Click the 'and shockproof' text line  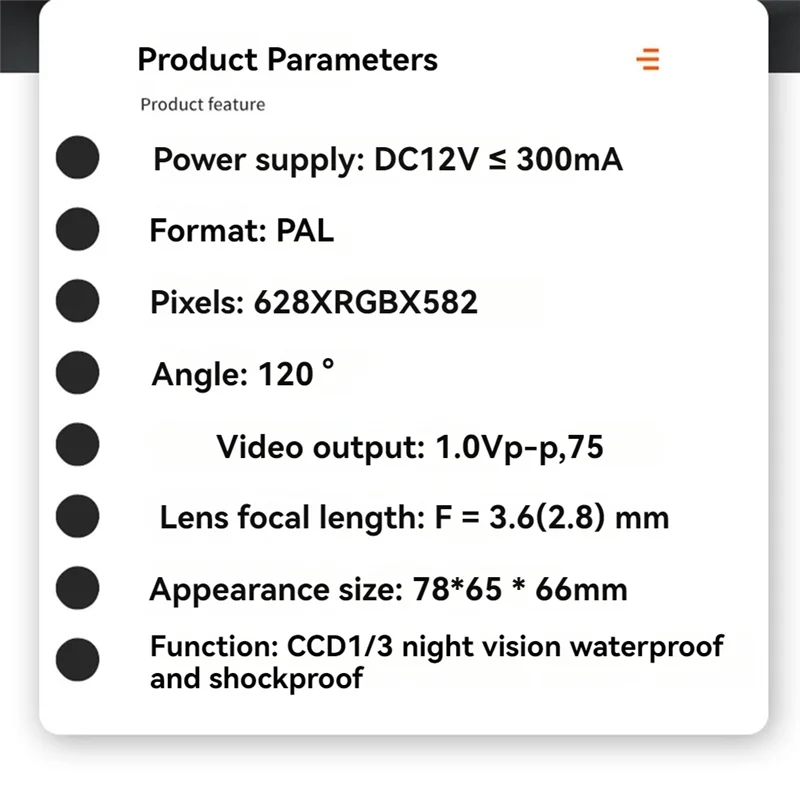(255, 679)
